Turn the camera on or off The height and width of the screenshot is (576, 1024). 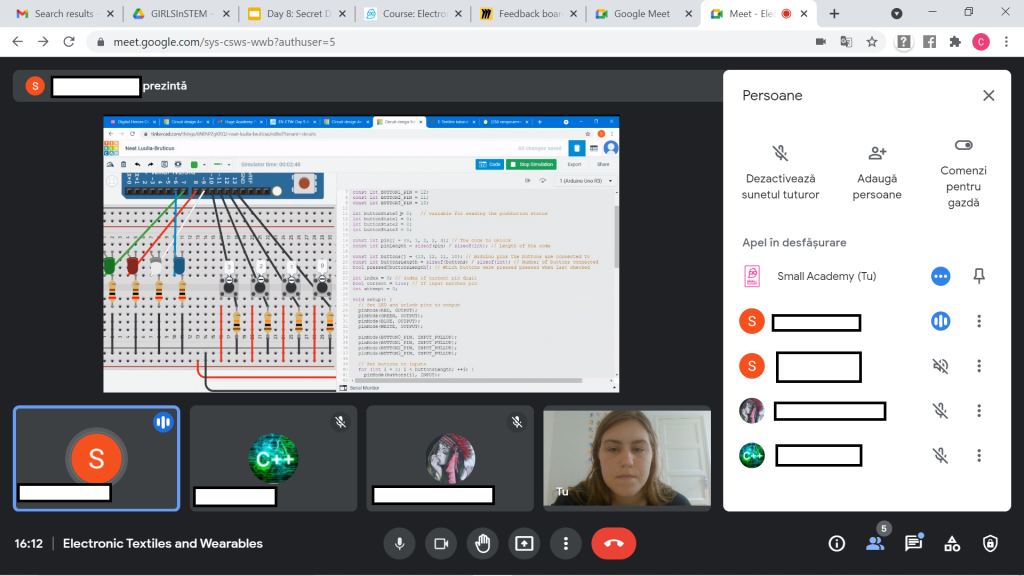click(439, 543)
